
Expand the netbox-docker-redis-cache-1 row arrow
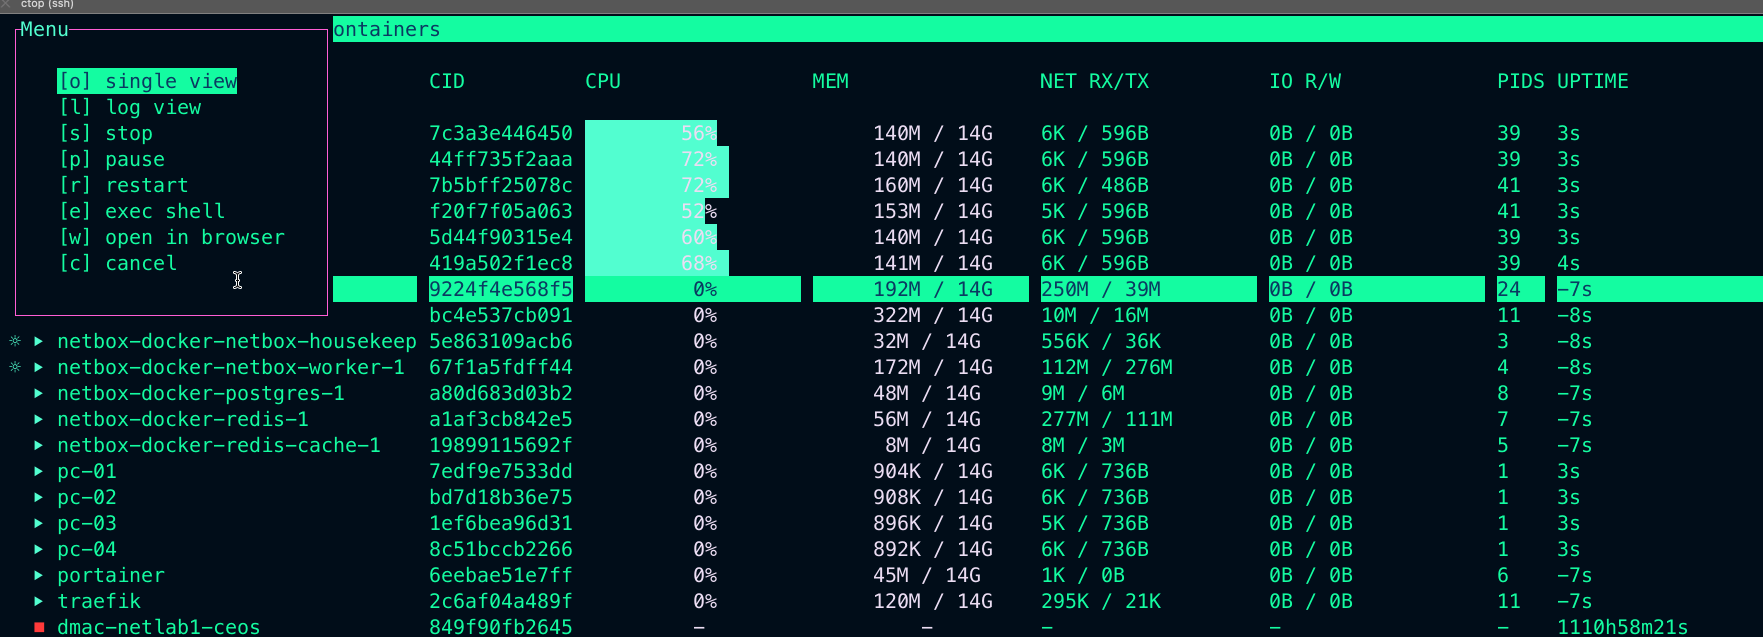pos(38,445)
